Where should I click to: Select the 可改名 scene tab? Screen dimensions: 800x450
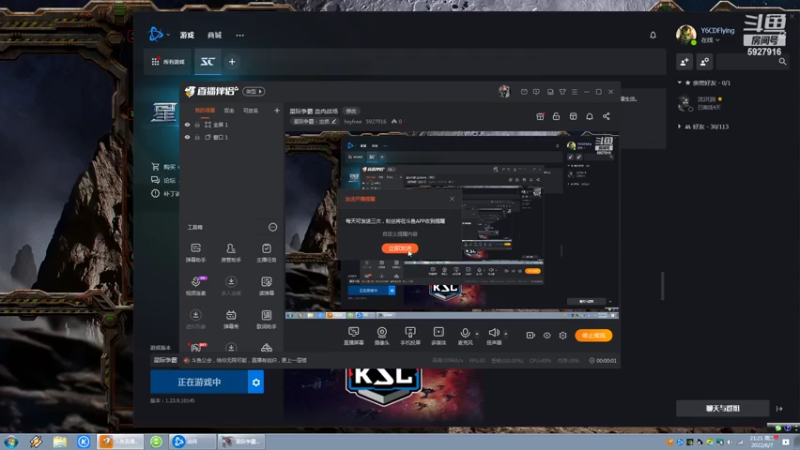click(x=250, y=111)
